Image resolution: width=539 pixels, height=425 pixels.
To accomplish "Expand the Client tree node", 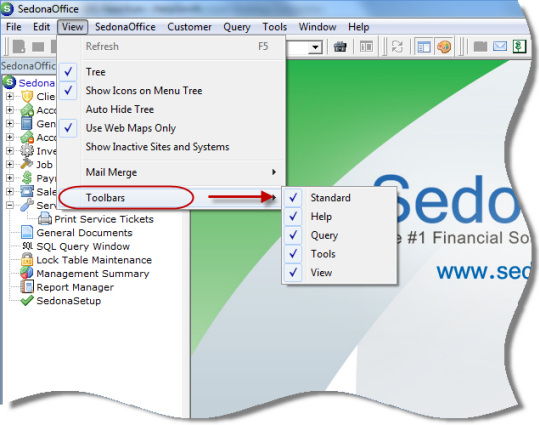I will (x=10, y=96).
